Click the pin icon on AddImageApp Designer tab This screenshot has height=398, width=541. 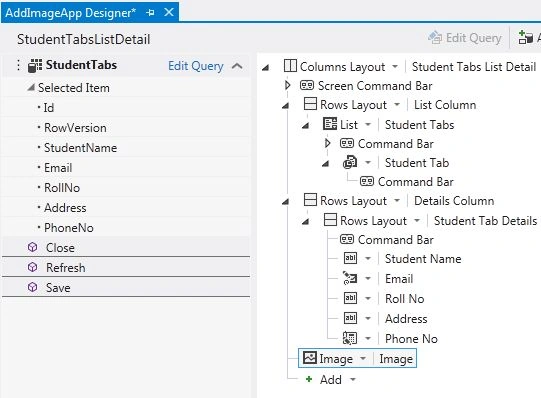(150, 13)
